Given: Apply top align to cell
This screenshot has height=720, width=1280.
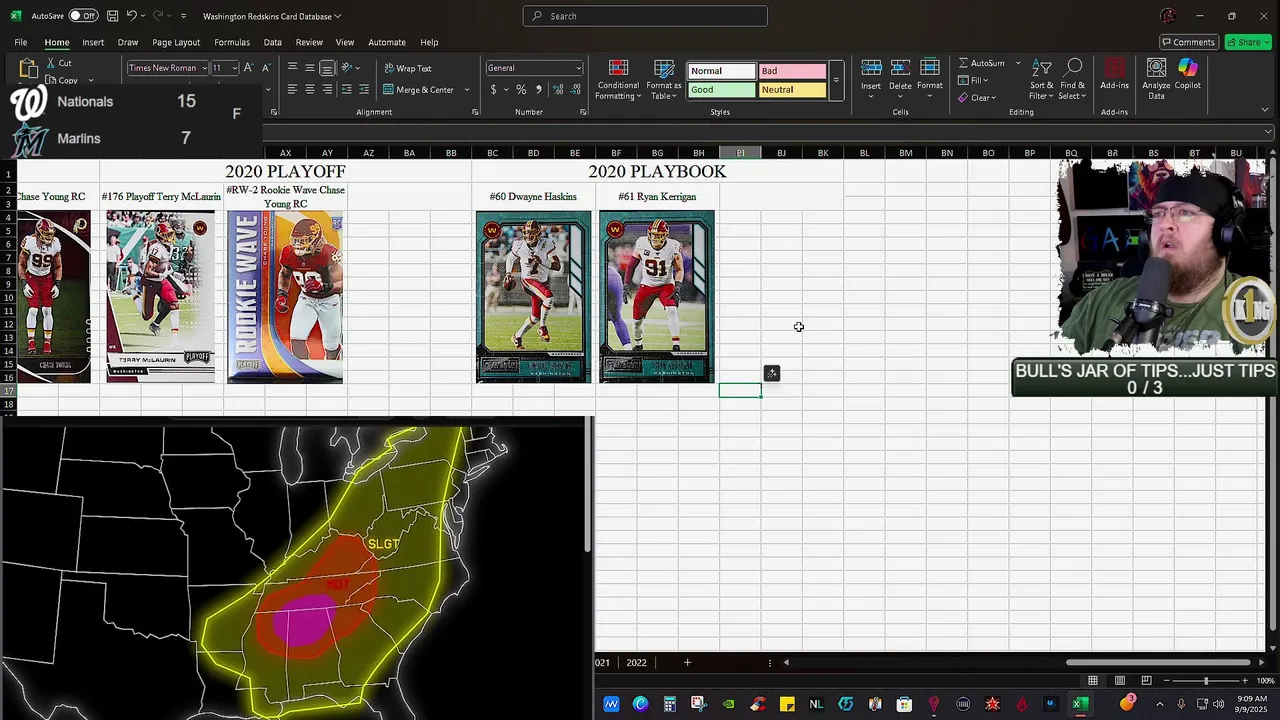Looking at the screenshot, I should [x=292, y=68].
